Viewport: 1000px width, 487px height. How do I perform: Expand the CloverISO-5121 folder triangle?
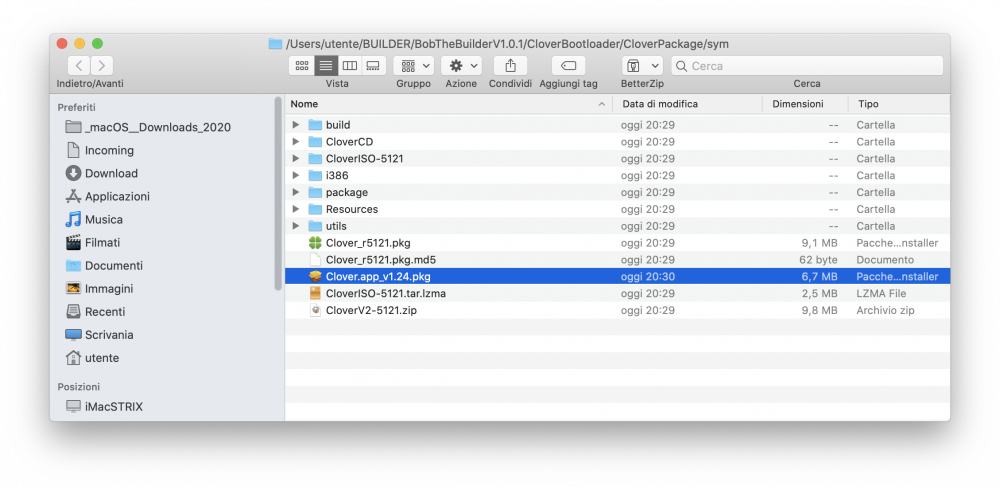click(295, 159)
